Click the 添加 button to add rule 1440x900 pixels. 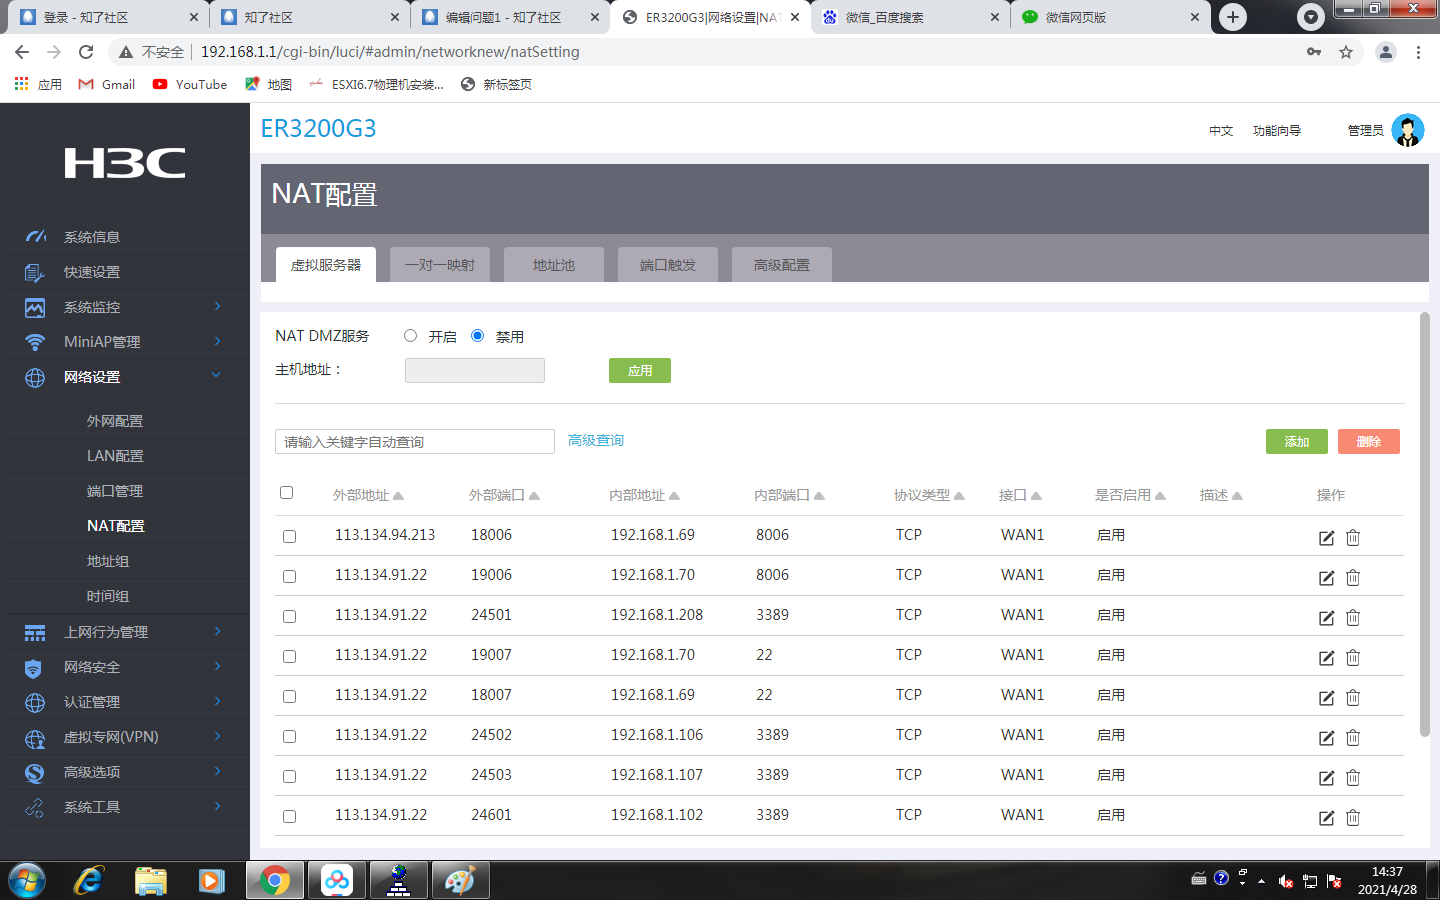(1297, 441)
